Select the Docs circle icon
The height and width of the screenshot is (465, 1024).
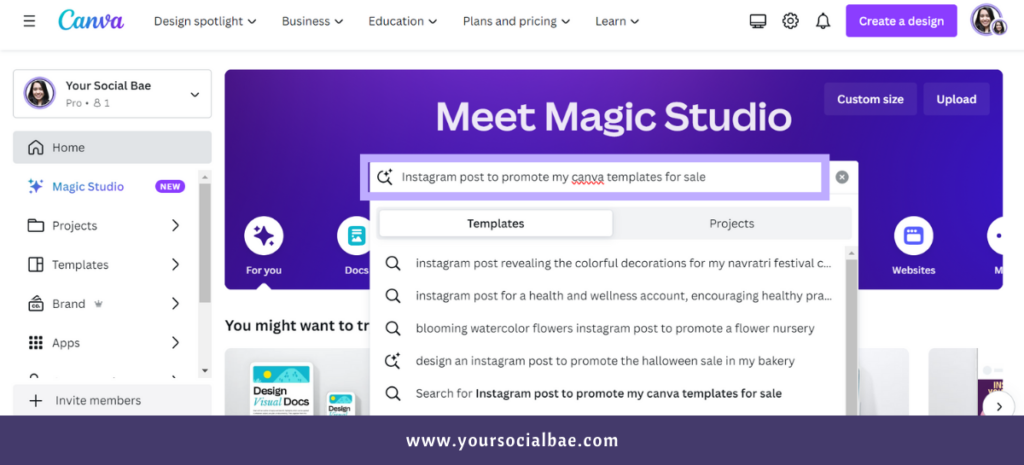tap(356, 236)
